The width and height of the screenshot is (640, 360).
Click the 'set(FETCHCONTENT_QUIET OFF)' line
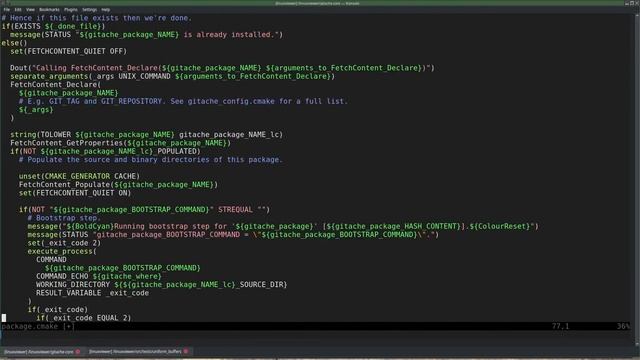[x=69, y=51]
